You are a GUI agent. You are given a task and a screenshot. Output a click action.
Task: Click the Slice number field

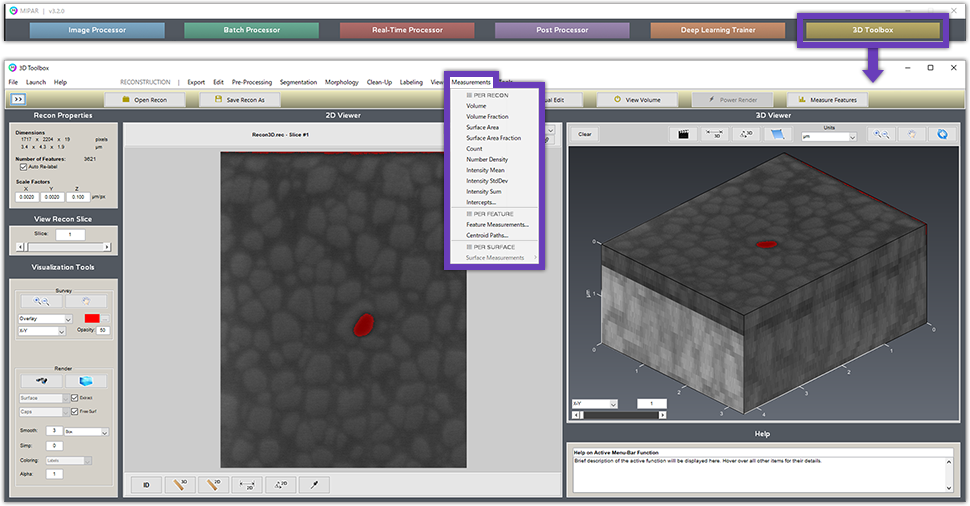71,234
